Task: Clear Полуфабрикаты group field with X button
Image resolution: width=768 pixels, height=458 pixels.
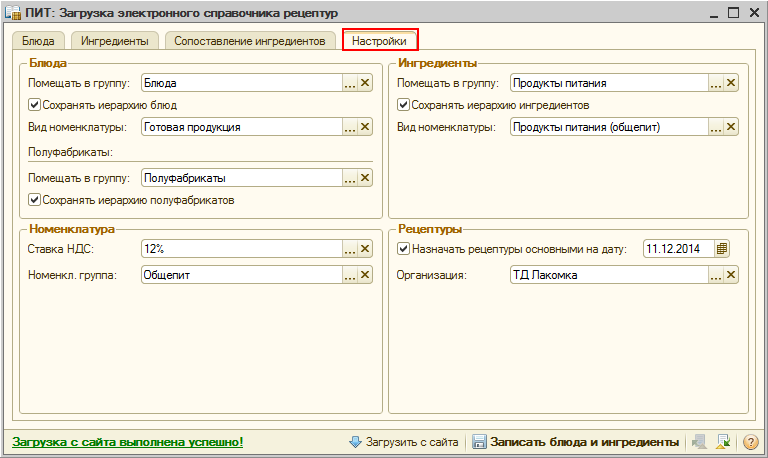Action: 364,177
